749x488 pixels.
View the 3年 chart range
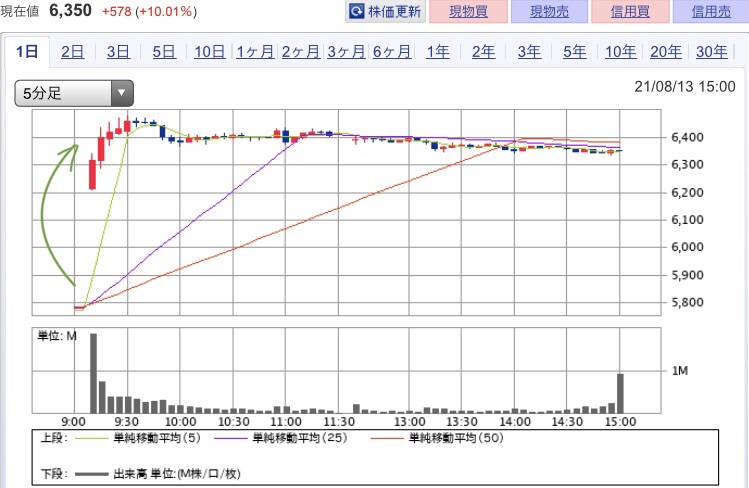pyautogui.click(x=529, y=52)
